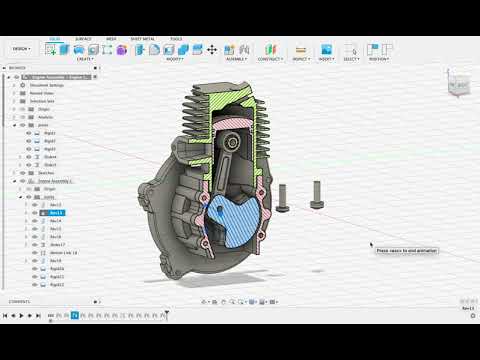Click the Zoom icon in navigation bar
Screen dimensions: 480x360
click(x=232, y=302)
